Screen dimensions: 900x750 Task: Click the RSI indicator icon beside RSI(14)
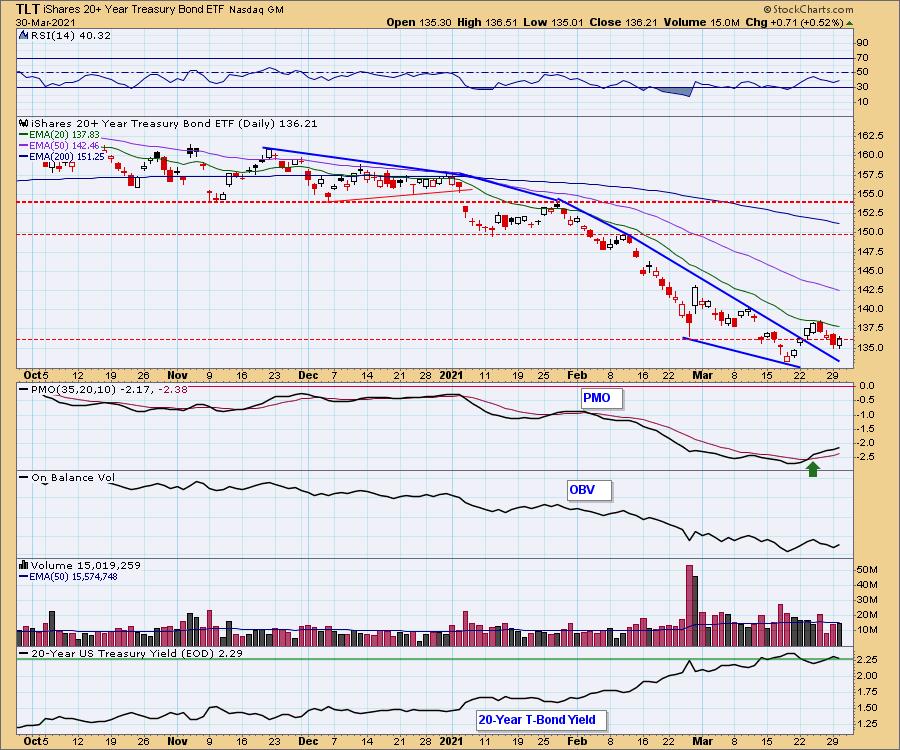point(24,35)
